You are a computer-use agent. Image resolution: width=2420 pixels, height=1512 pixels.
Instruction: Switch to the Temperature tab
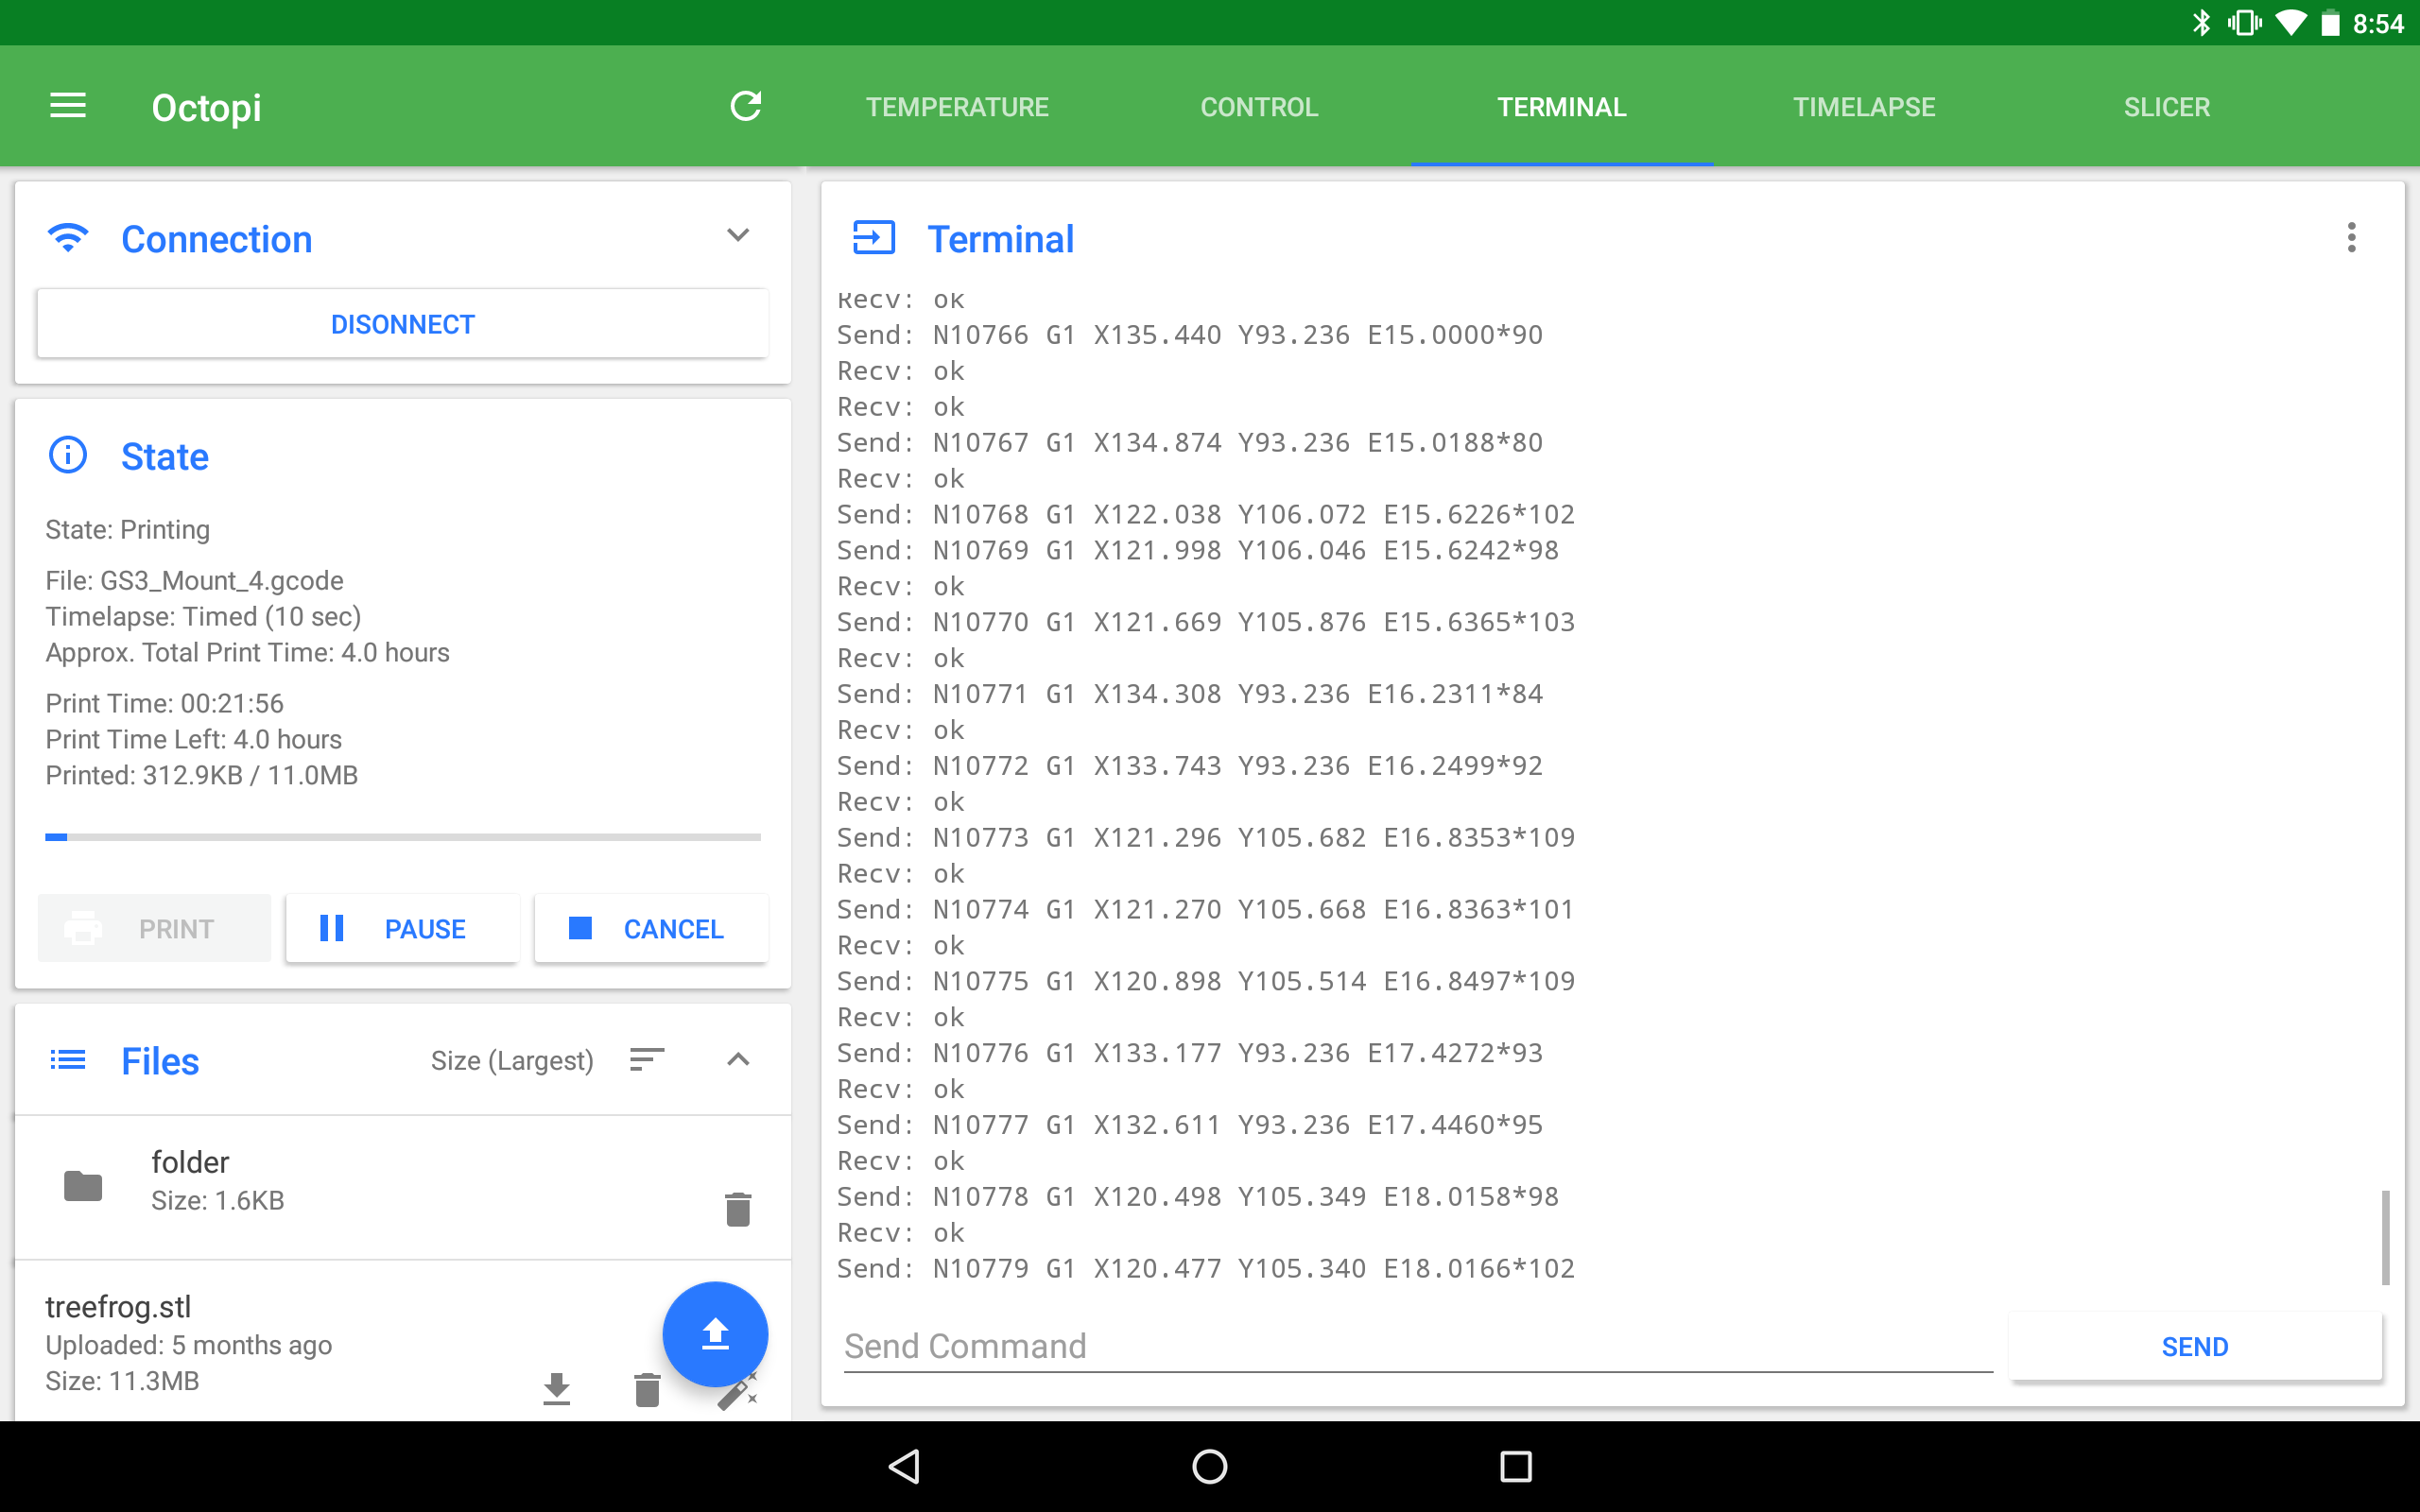pyautogui.click(x=957, y=107)
